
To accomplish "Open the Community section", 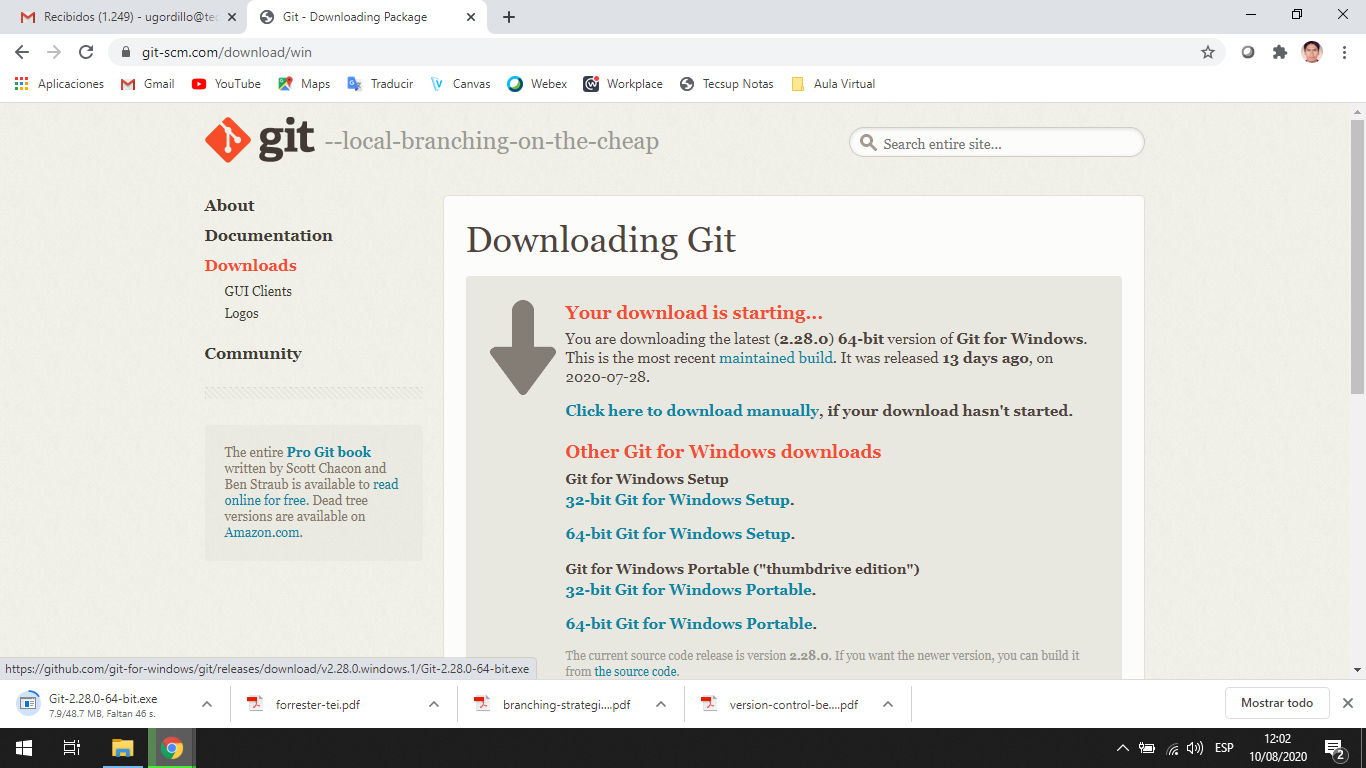I will [x=252, y=354].
